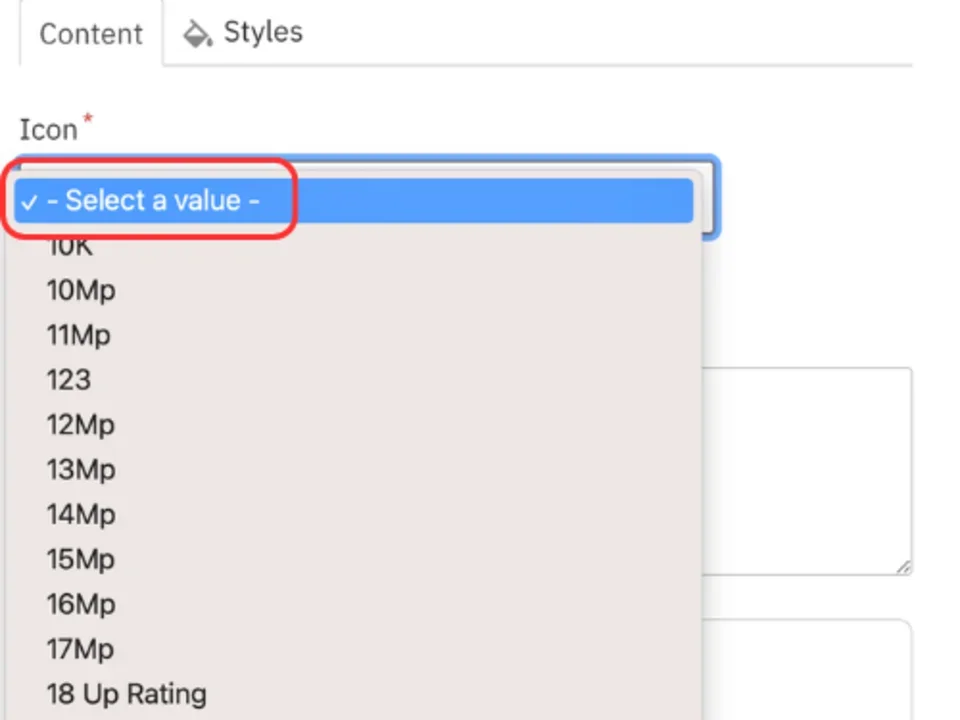Switch to the Content tab
Screen dimensions: 960x720
[91, 33]
